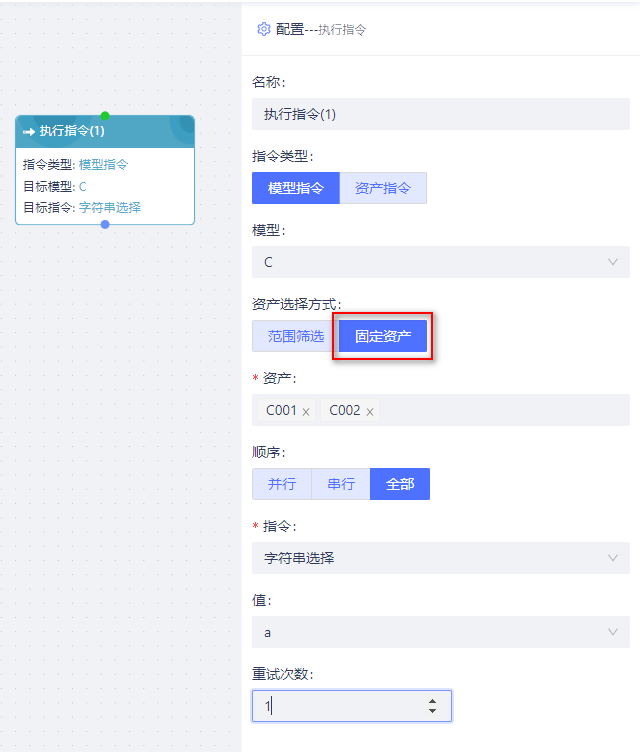
Task: Click the arrow icon on 执行指令(1) node
Action: pyautogui.click(x=29, y=131)
